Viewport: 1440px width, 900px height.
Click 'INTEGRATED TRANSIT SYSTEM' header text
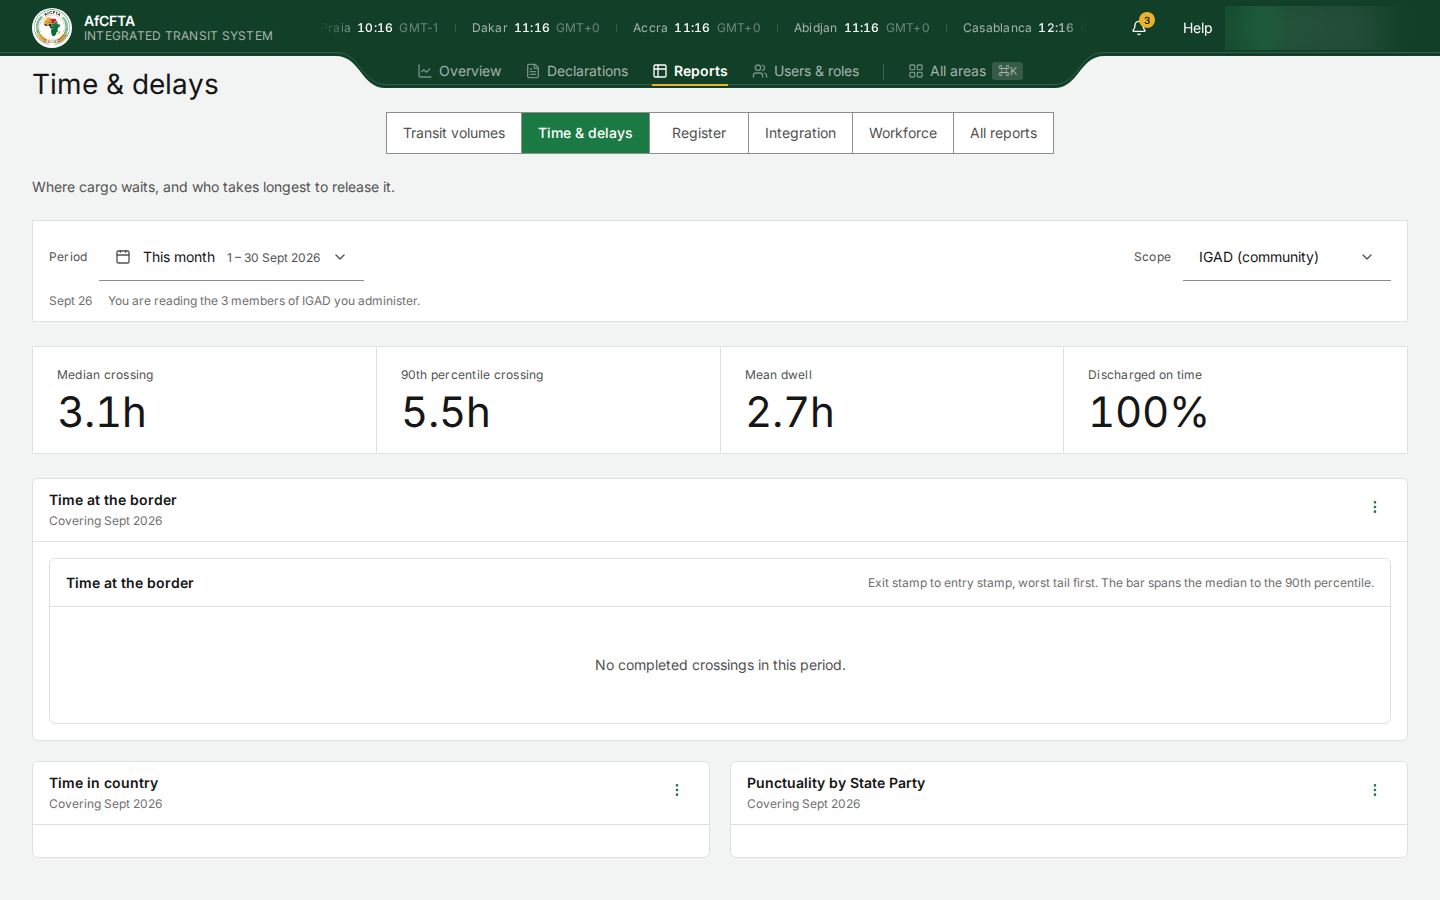[178, 36]
